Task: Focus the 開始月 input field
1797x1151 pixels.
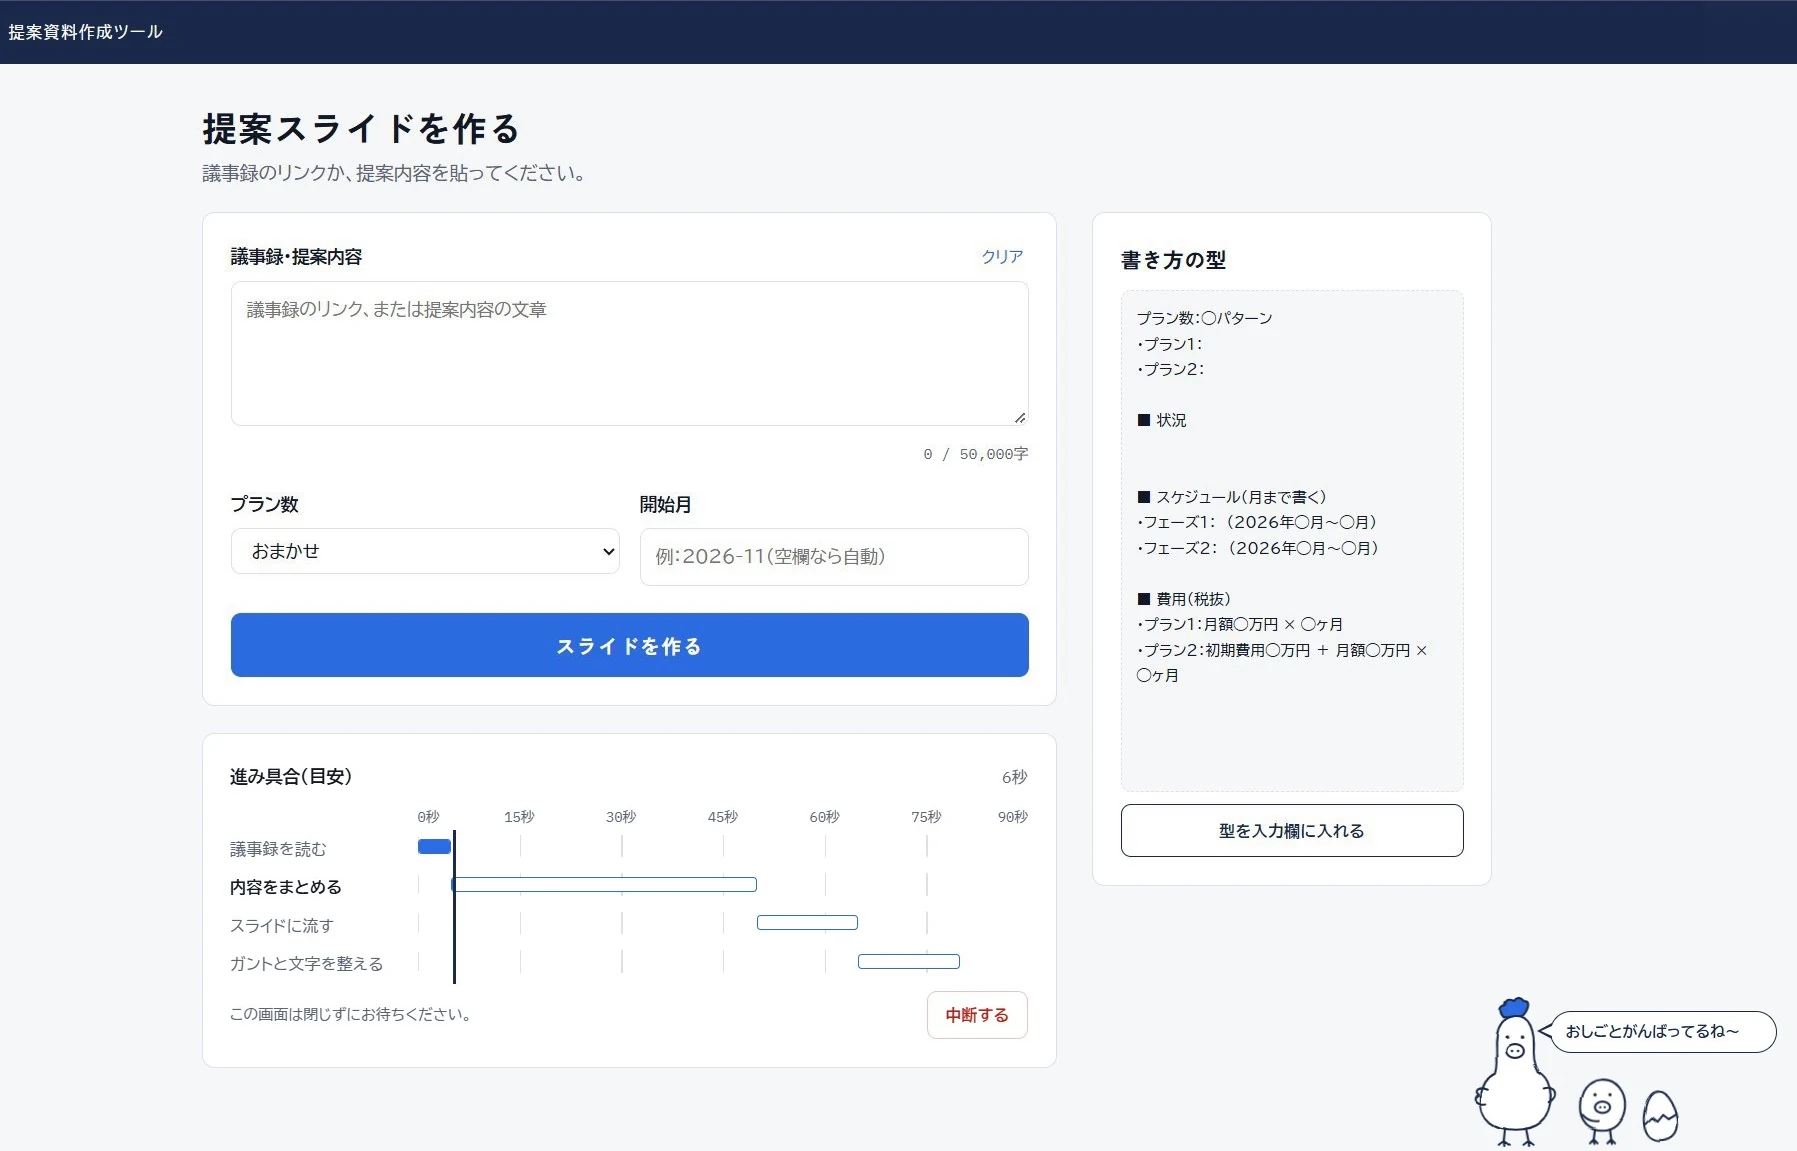Action: click(x=834, y=556)
